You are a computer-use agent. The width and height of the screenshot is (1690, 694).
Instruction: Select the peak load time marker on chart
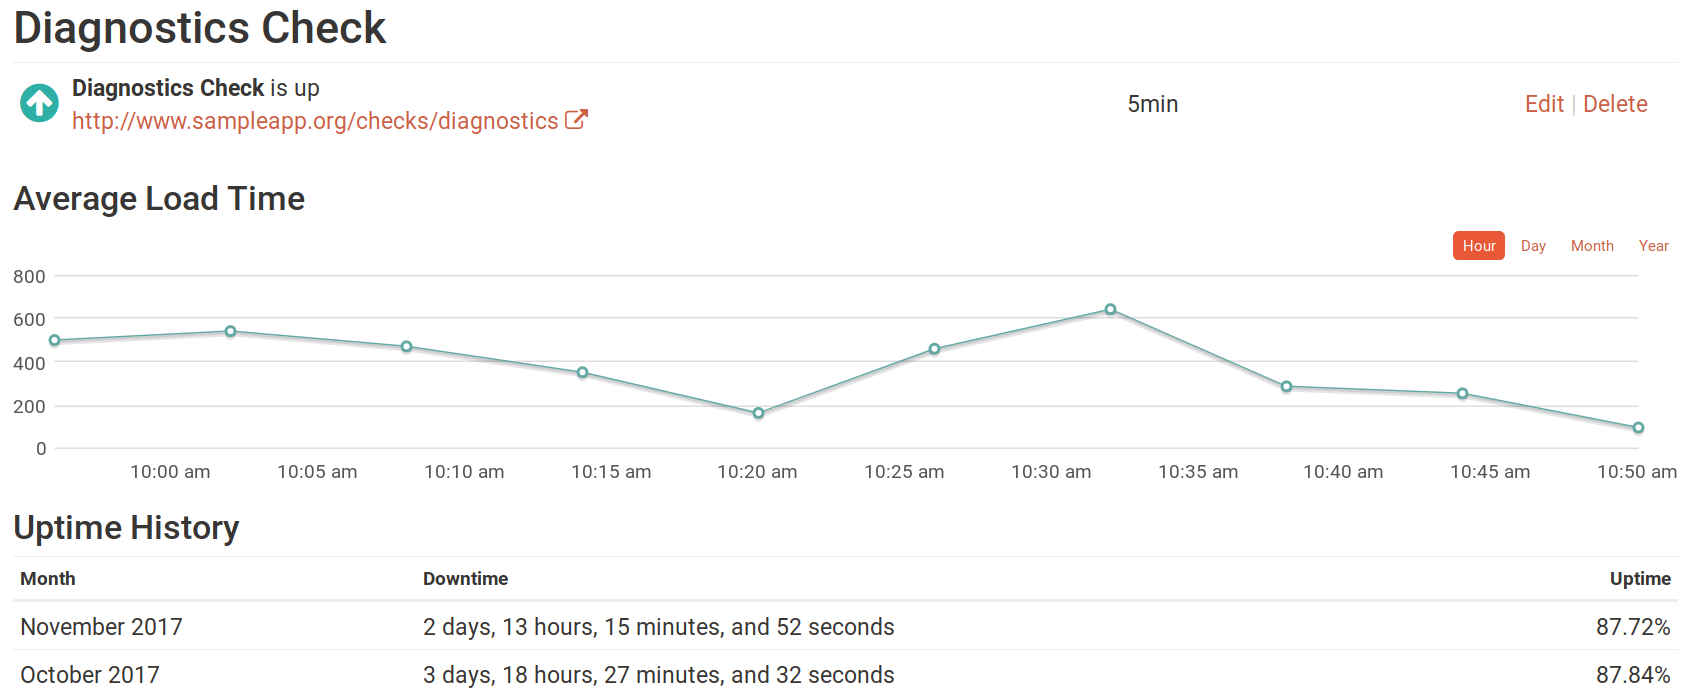tap(1112, 309)
